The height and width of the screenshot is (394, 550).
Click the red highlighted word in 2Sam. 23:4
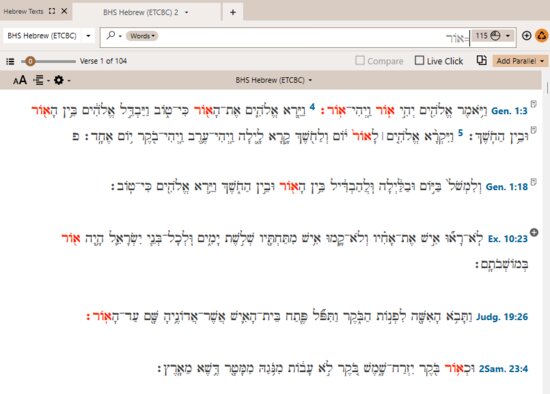455,368
